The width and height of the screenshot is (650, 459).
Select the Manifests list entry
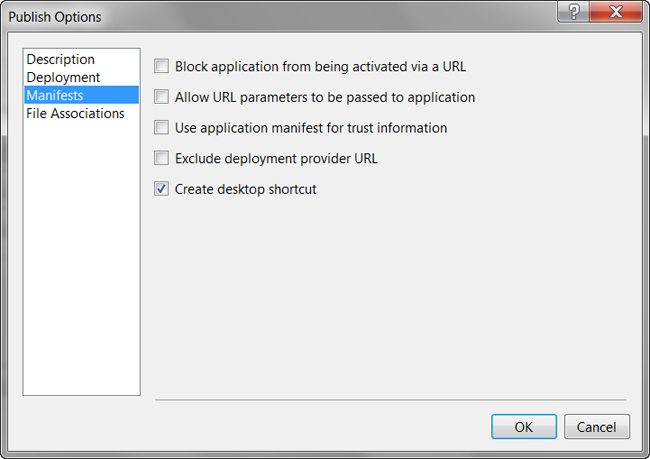[x=82, y=95]
